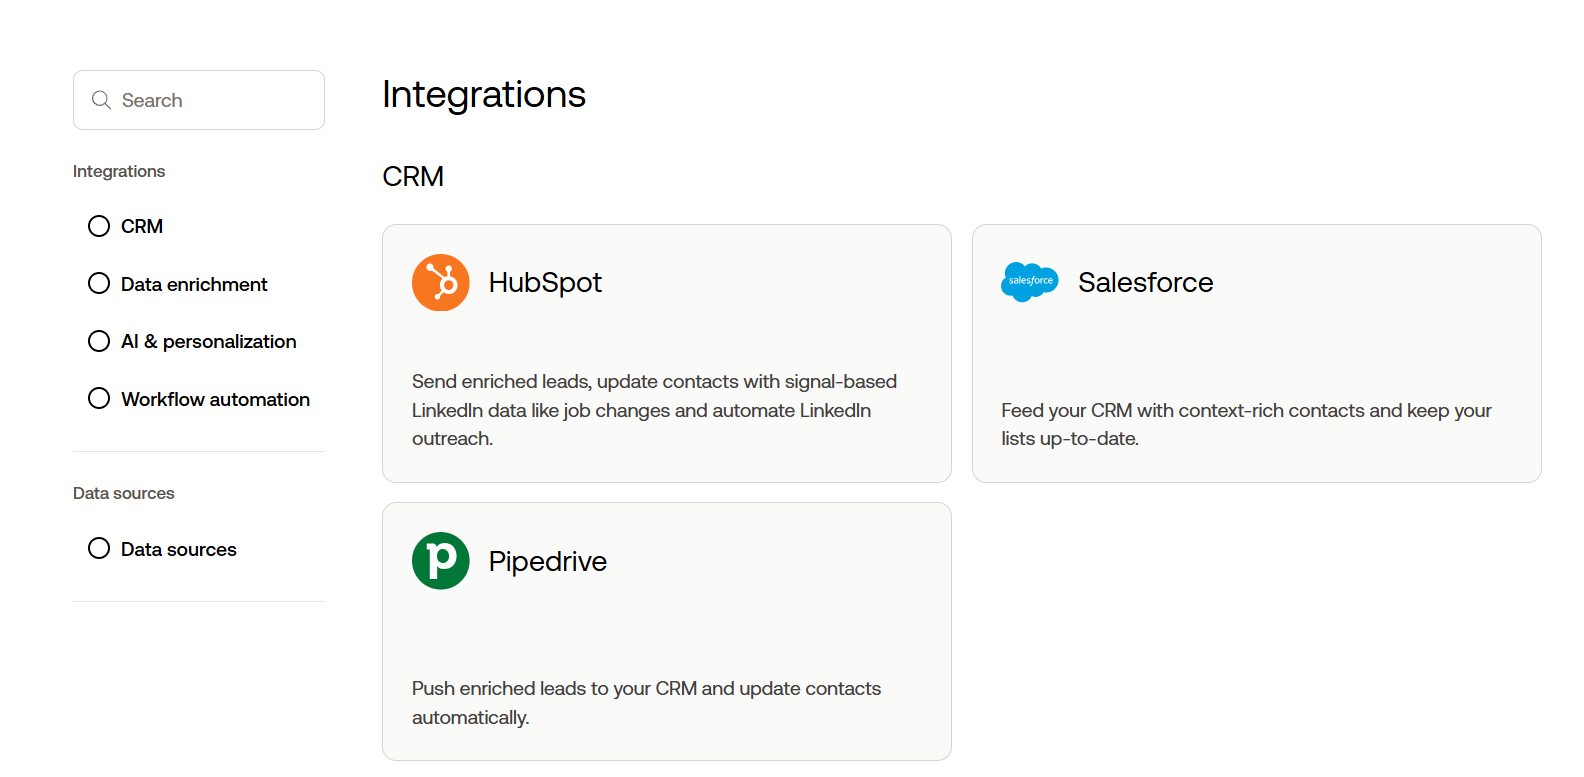
Task: Open the HubSpot integration title
Action: [545, 283]
